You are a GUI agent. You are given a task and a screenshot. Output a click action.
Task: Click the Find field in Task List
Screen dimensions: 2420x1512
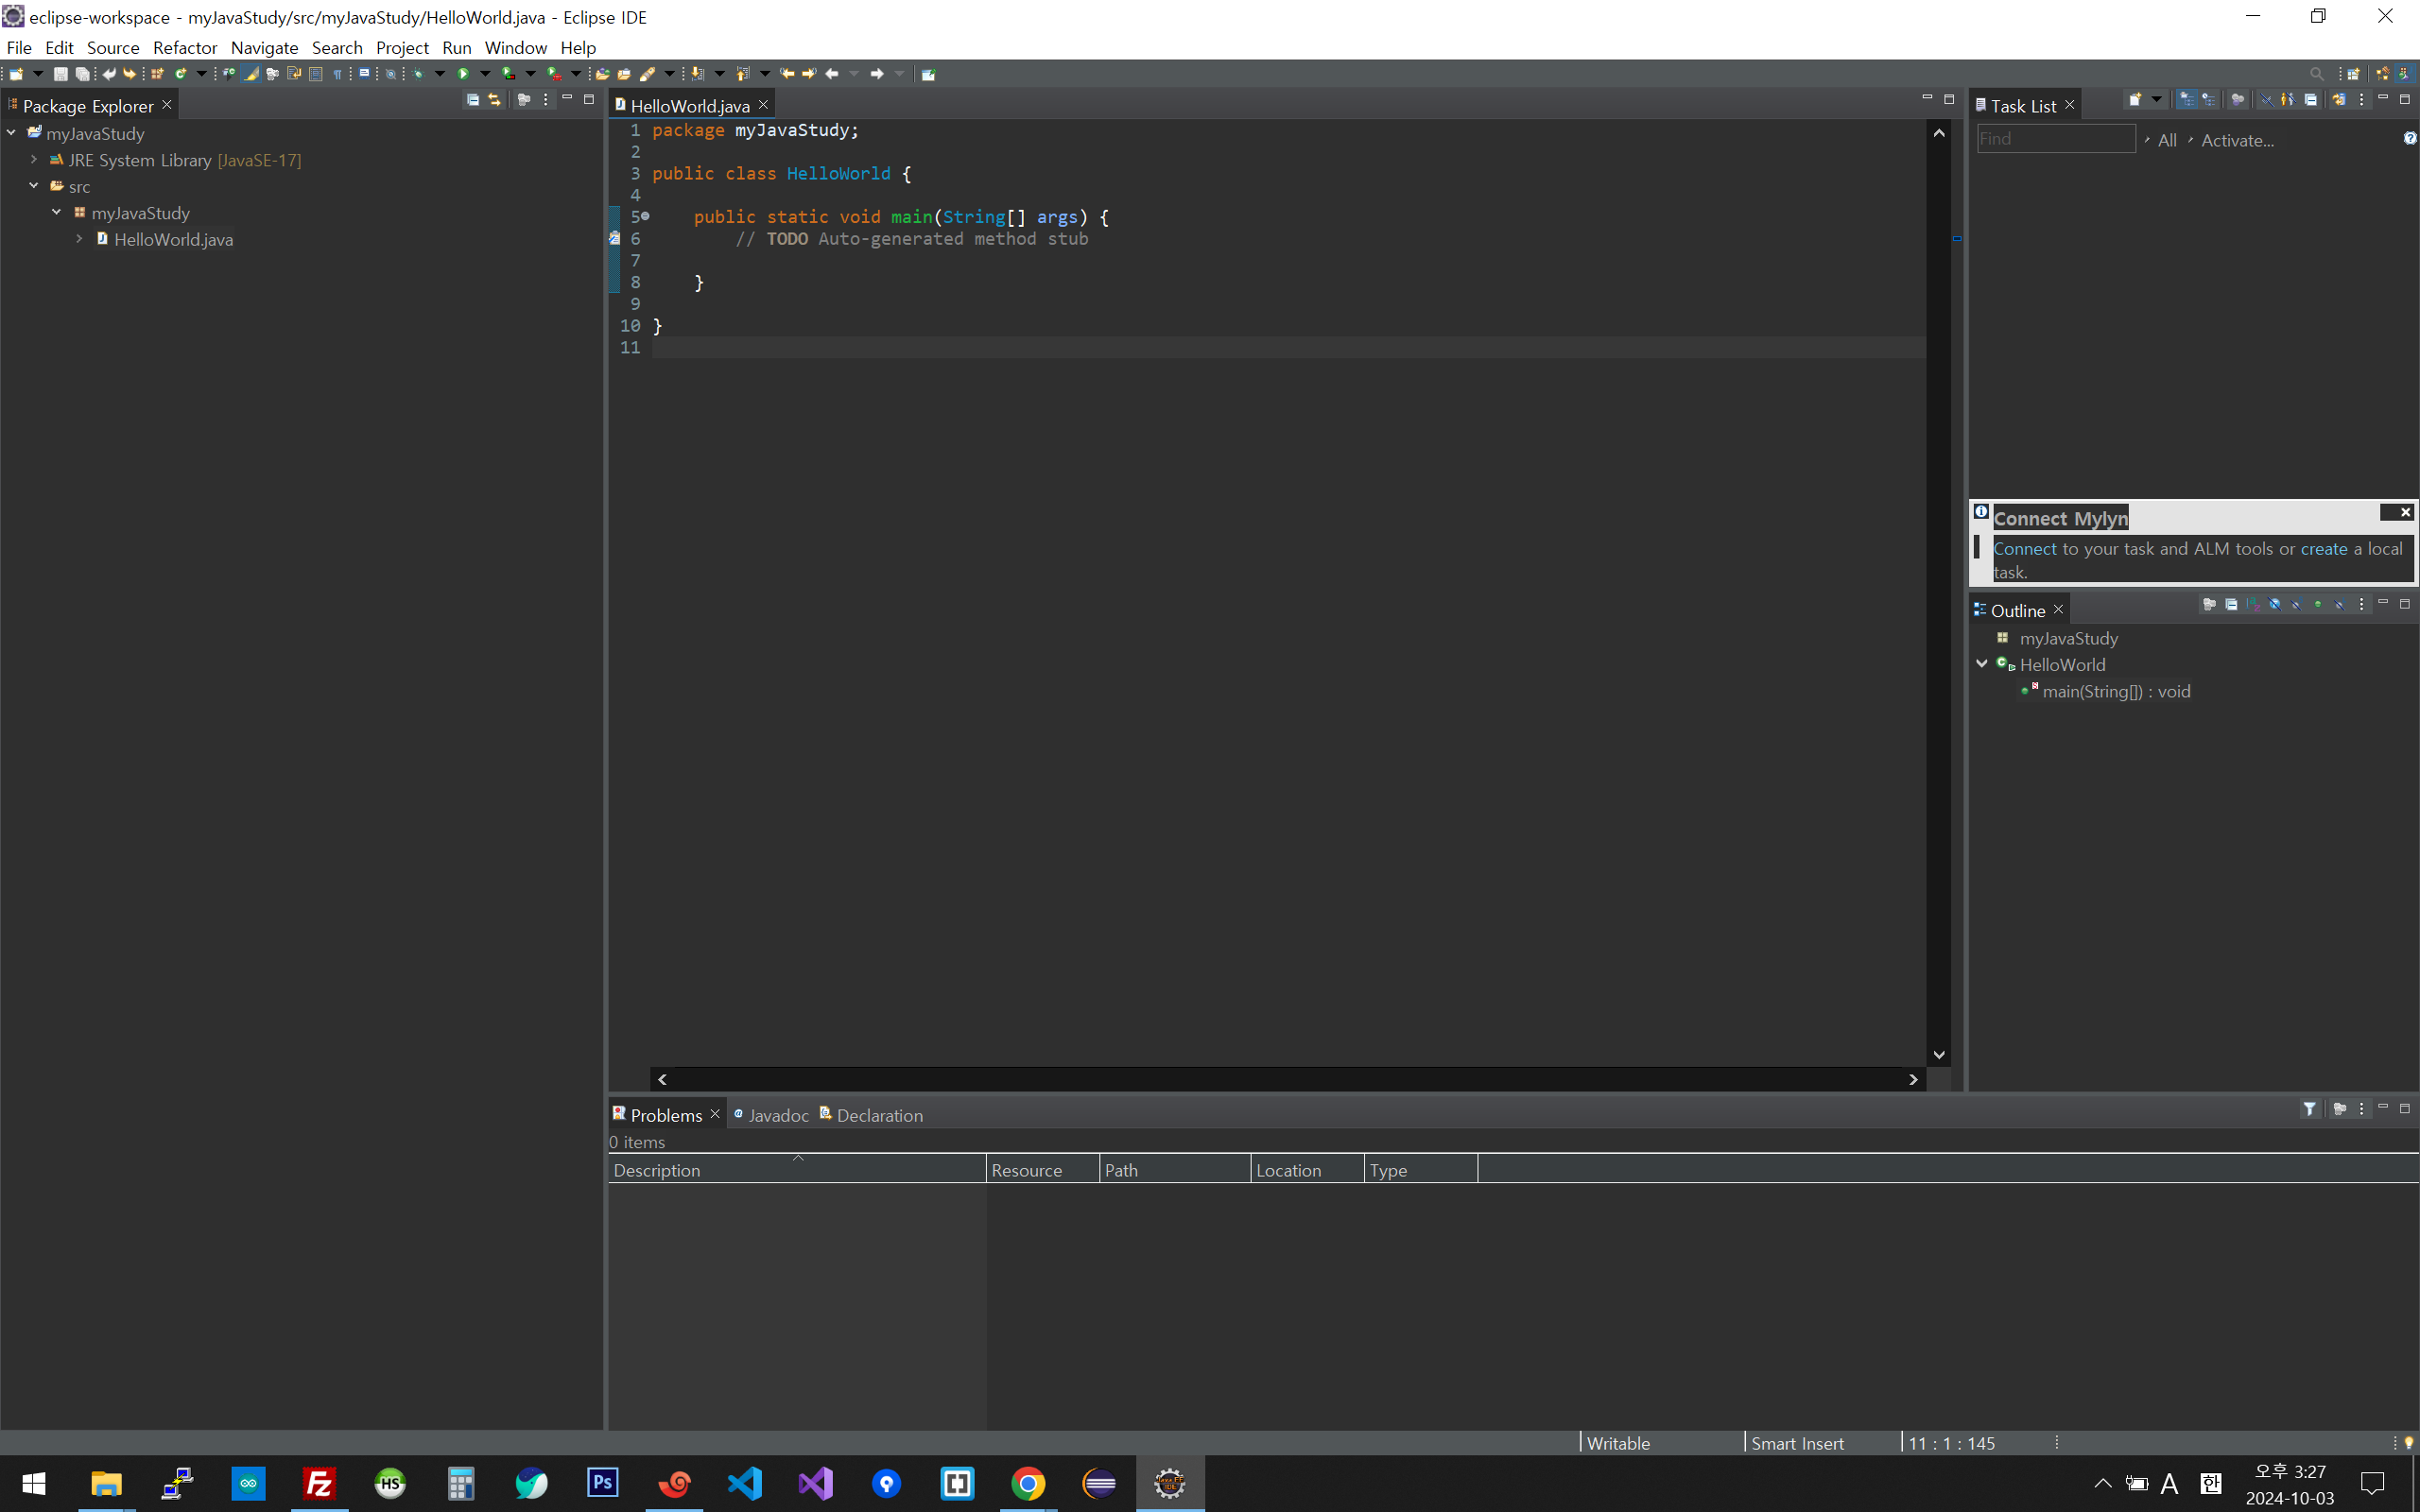click(x=2055, y=139)
